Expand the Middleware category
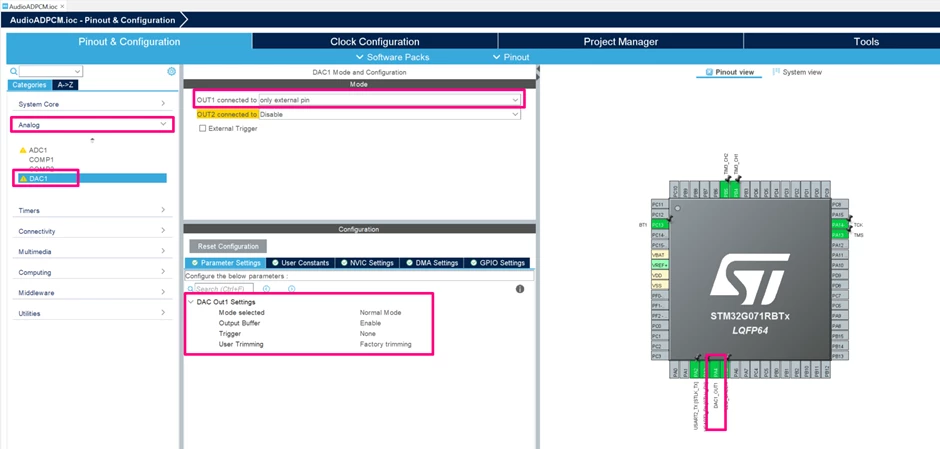 click(x=92, y=293)
